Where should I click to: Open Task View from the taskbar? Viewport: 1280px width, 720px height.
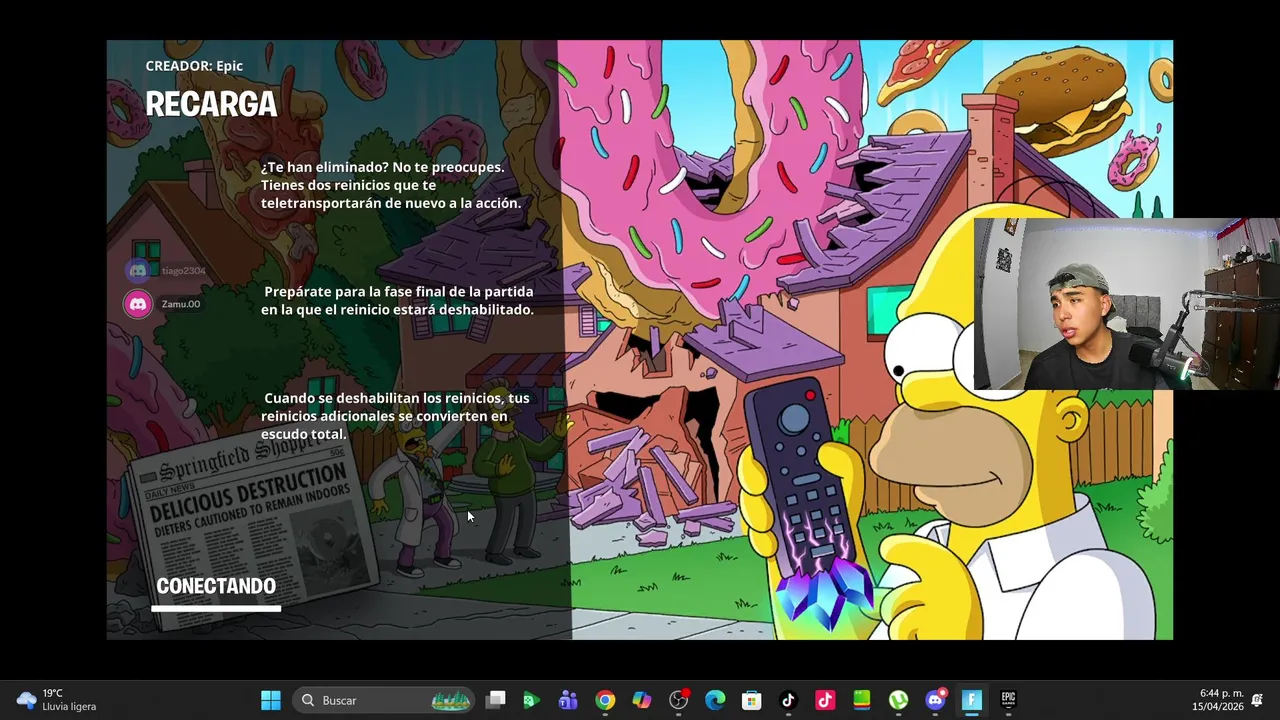tap(496, 700)
